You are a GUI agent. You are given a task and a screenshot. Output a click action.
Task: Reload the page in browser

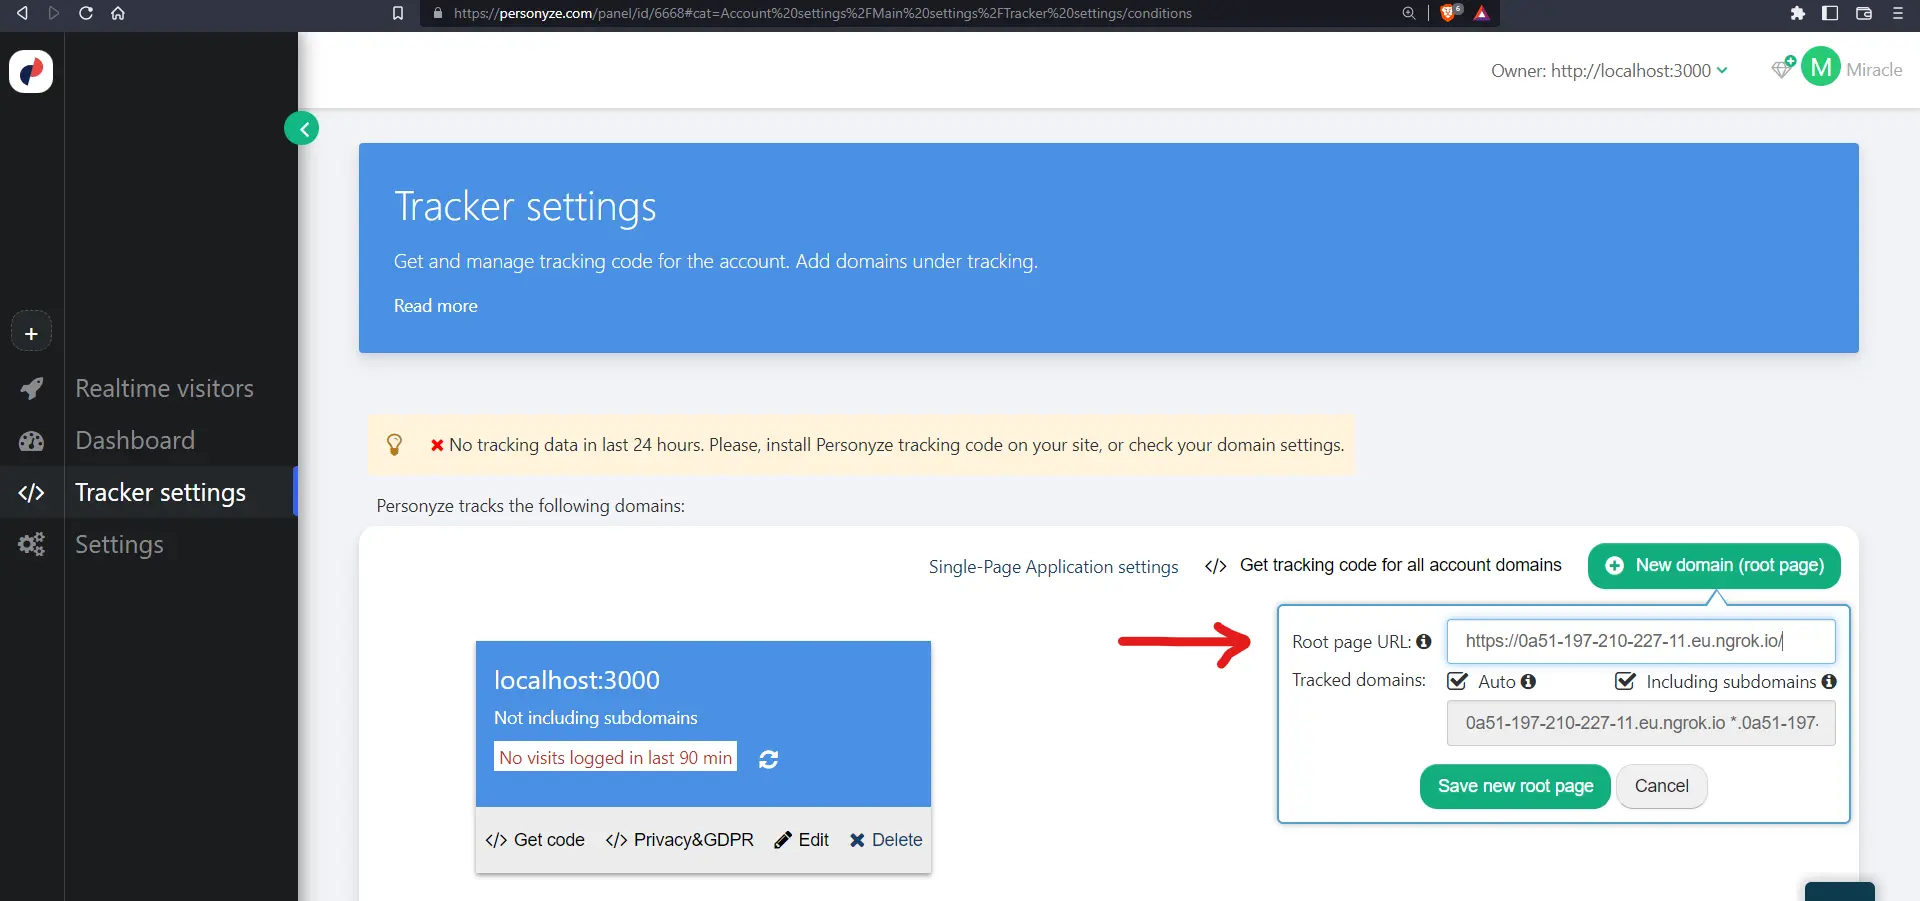coord(86,13)
